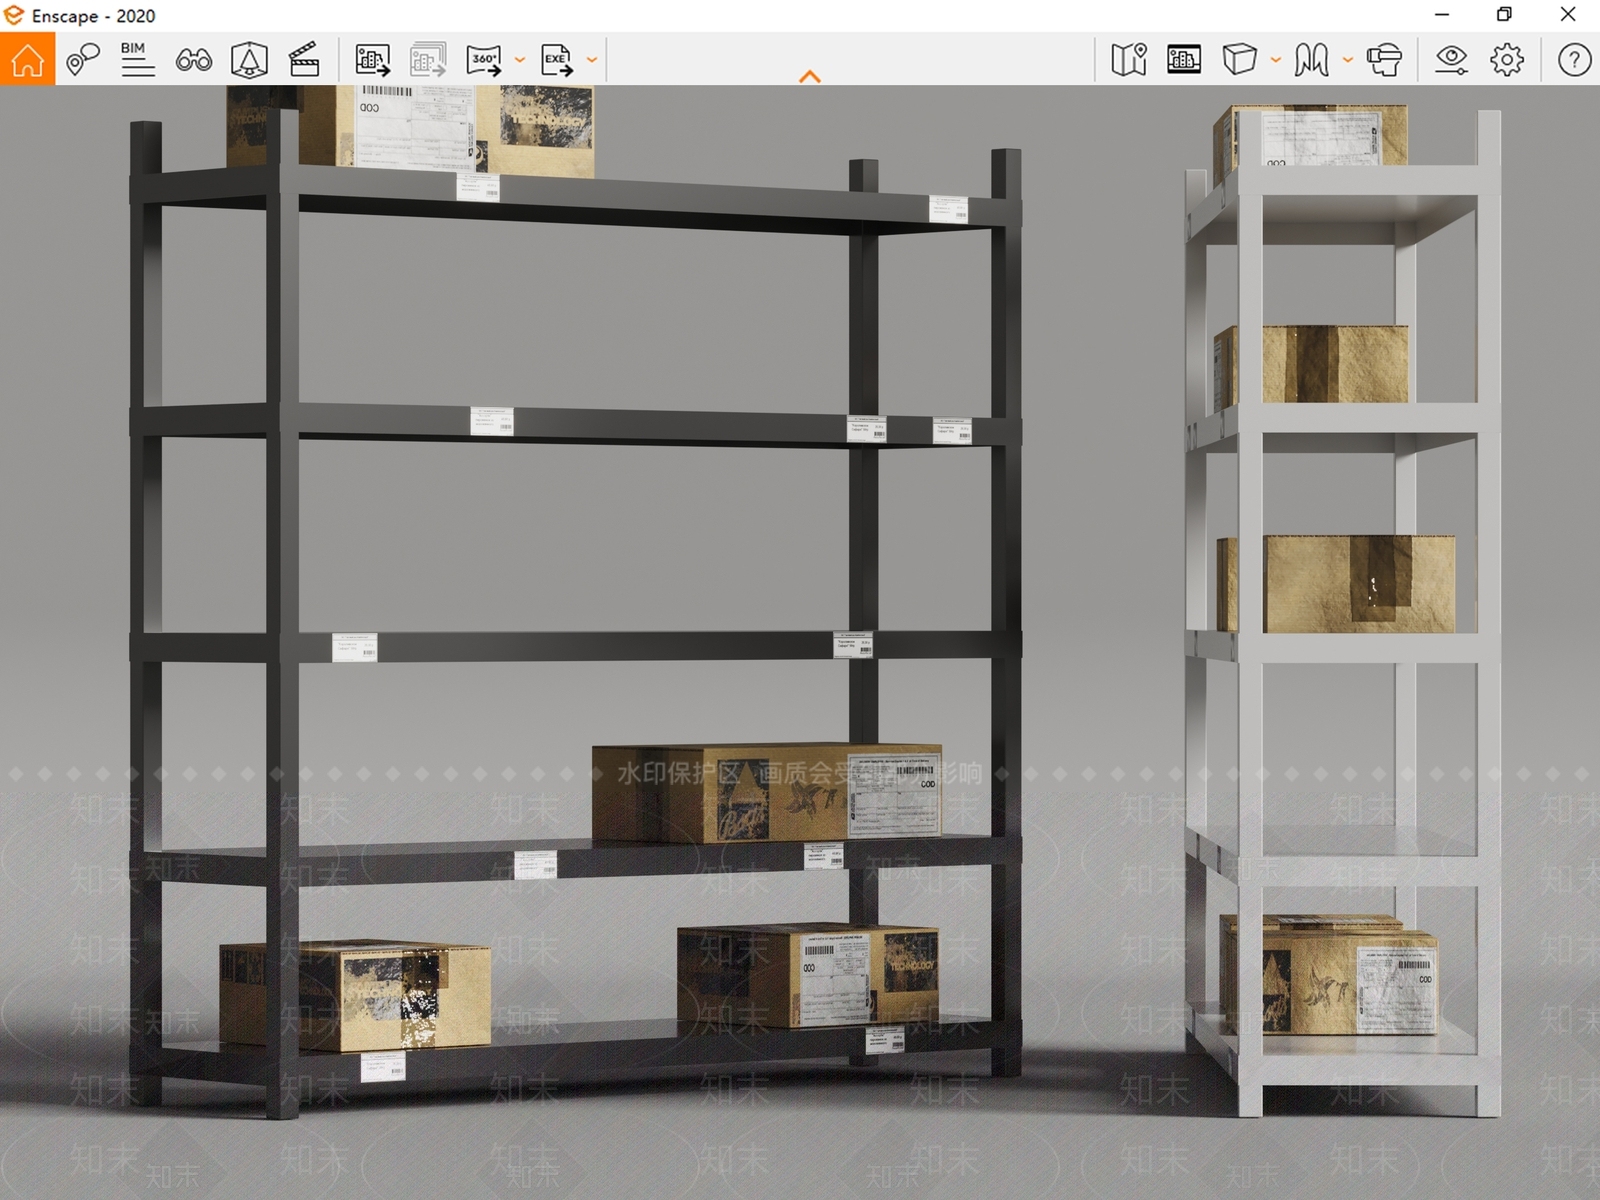Toggle safe frame perspective icon
The width and height of the screenshot is (1600, 1200).
tap(249, 60)
